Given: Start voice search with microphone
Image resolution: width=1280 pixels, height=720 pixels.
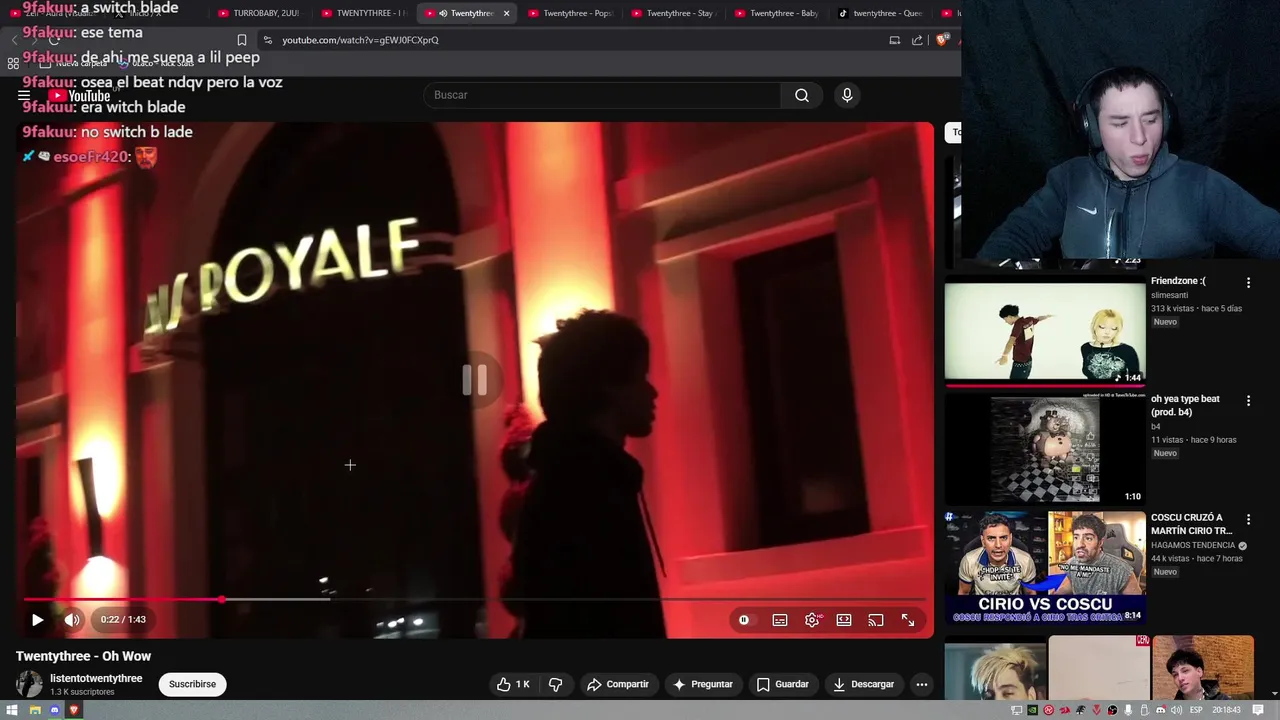Looking at the screenshot, I should pyautogui.click(x=847, y=95).
